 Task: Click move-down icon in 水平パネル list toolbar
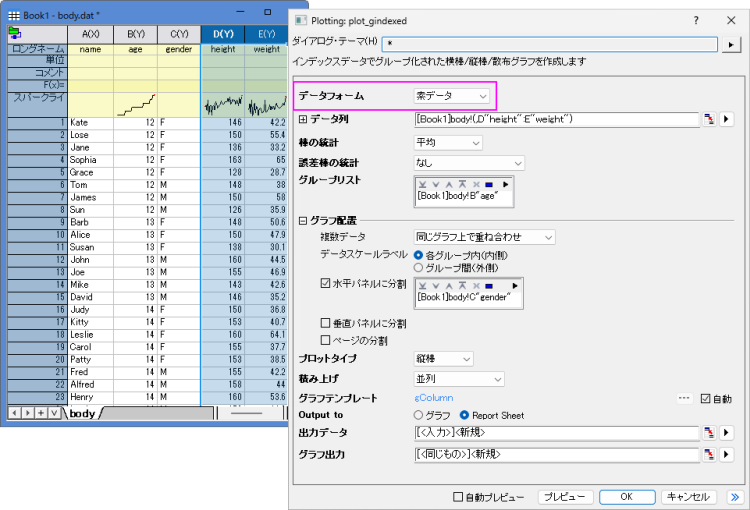coord(436,286)
